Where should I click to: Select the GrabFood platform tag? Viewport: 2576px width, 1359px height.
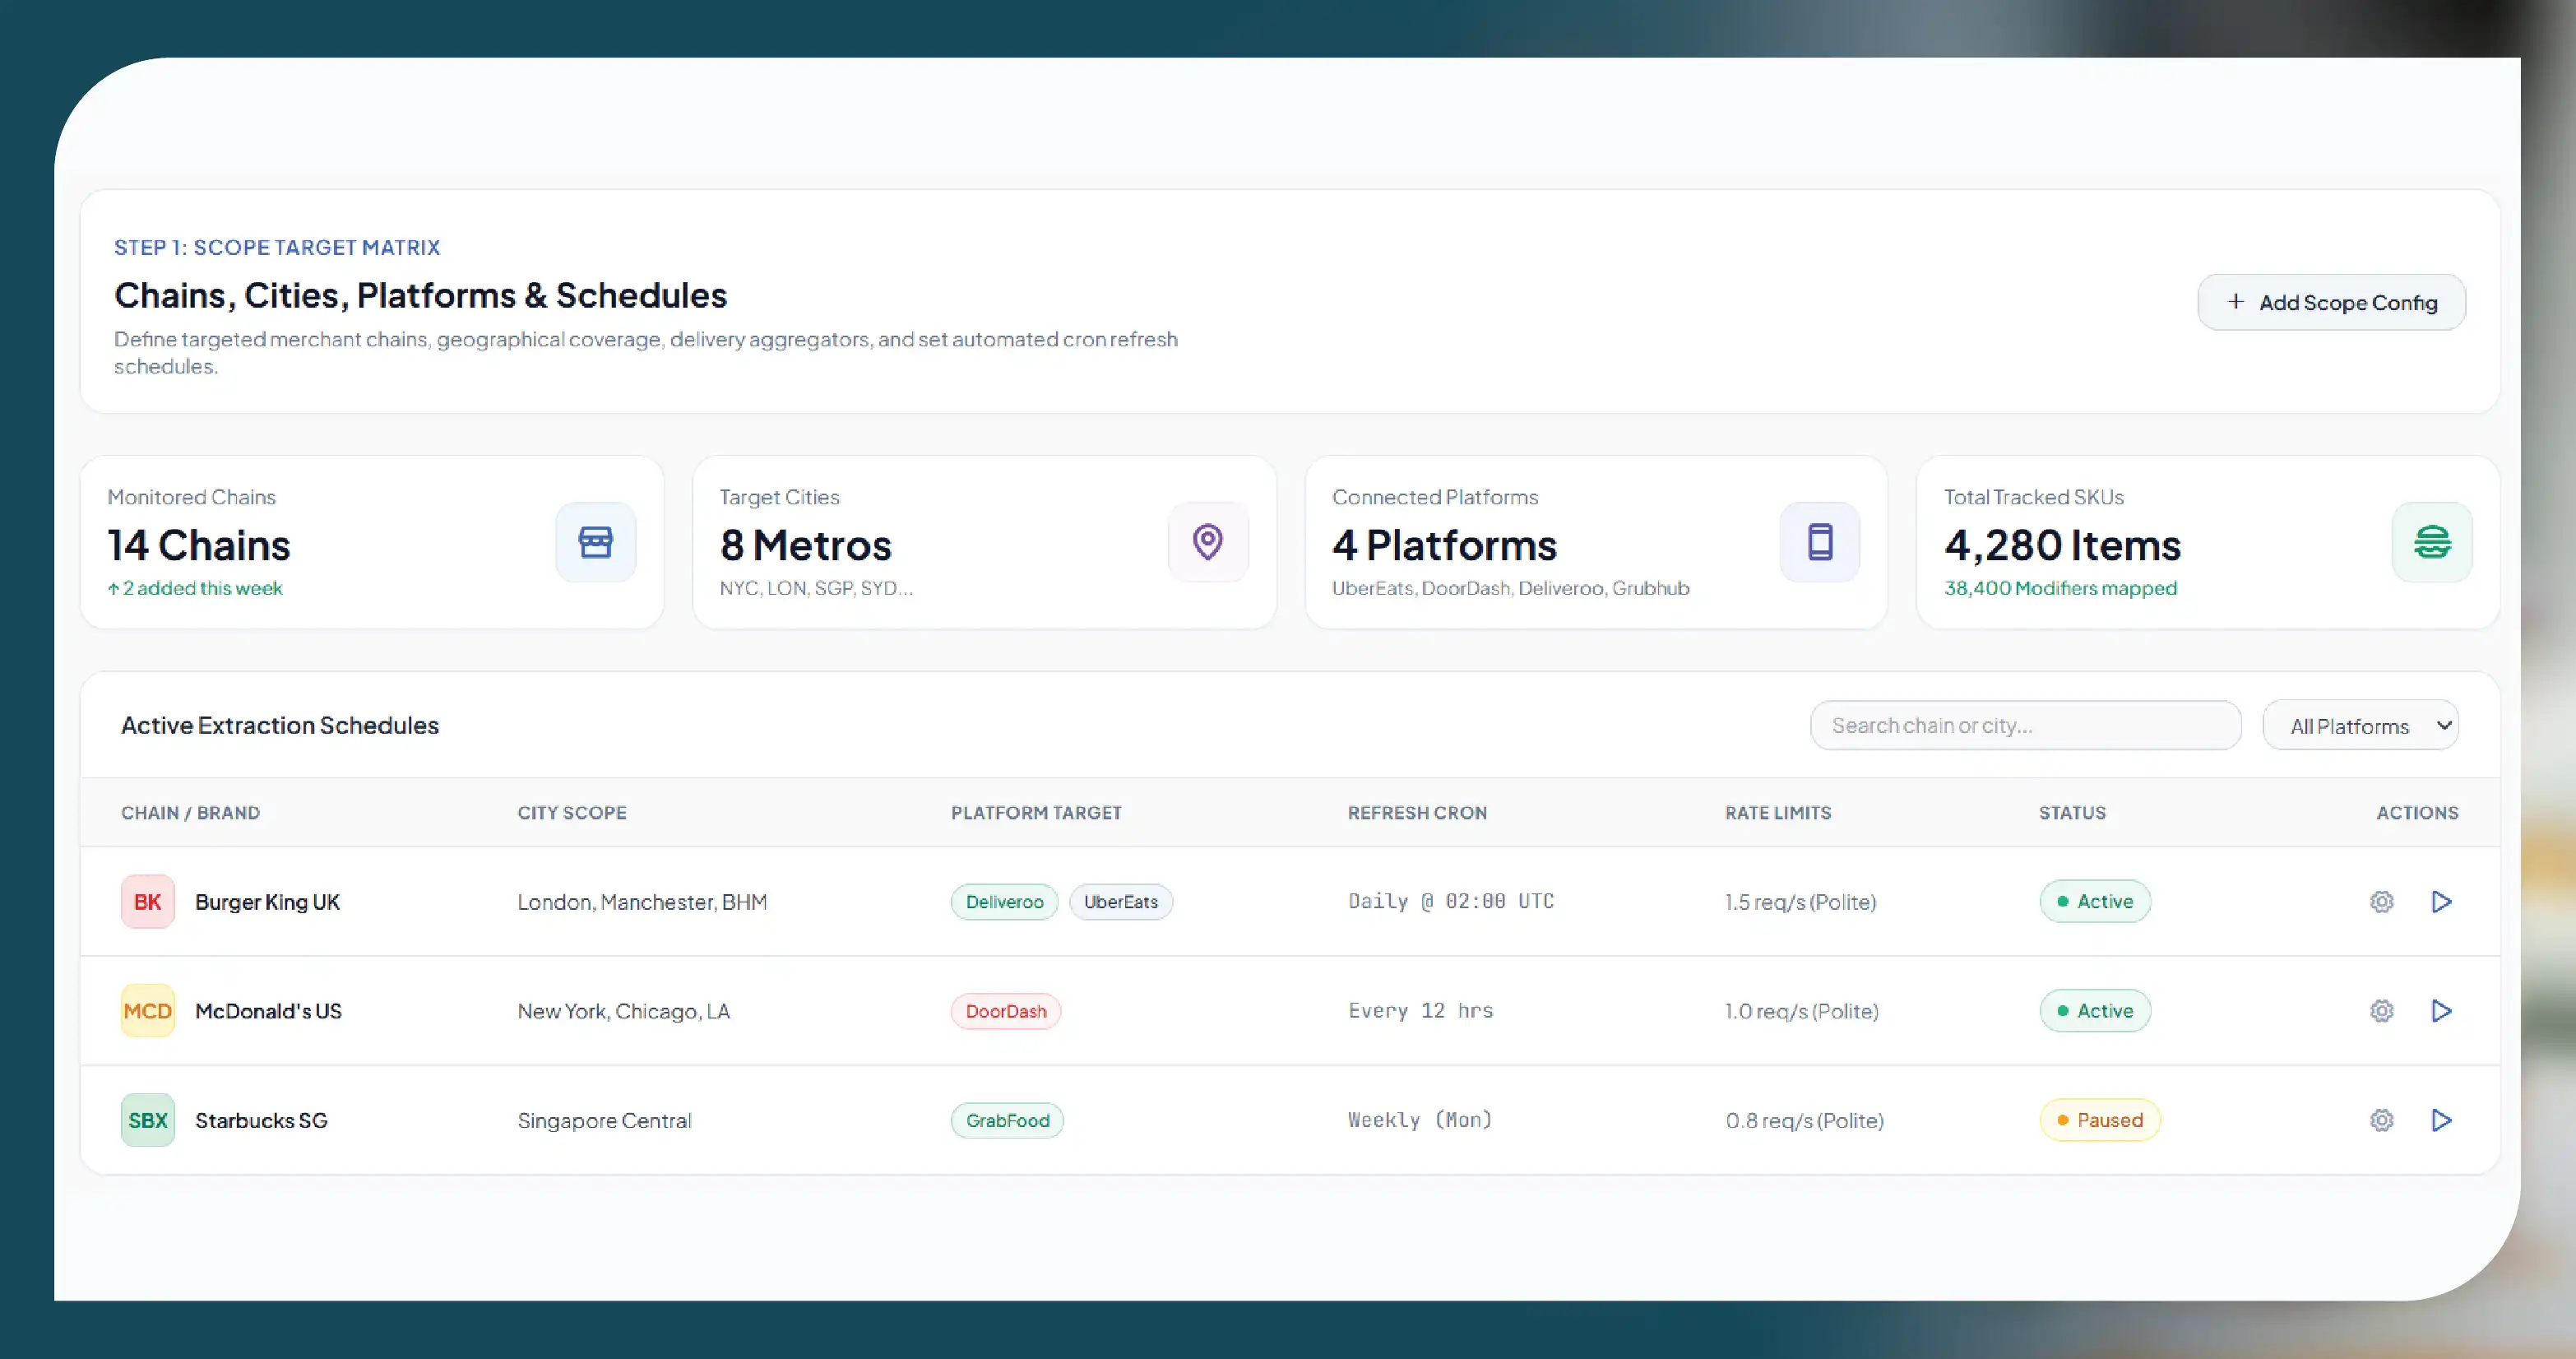click(x=1007, y=1120)
